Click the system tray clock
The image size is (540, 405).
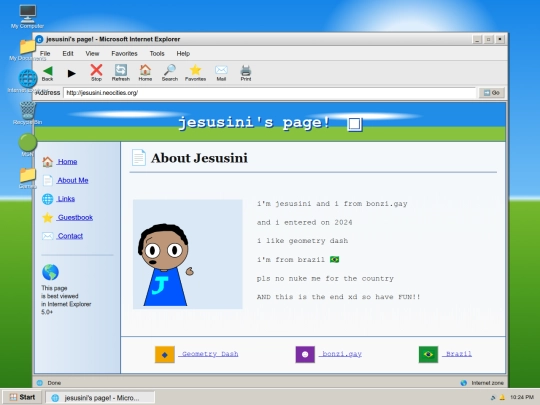click(x=522, y=397)
